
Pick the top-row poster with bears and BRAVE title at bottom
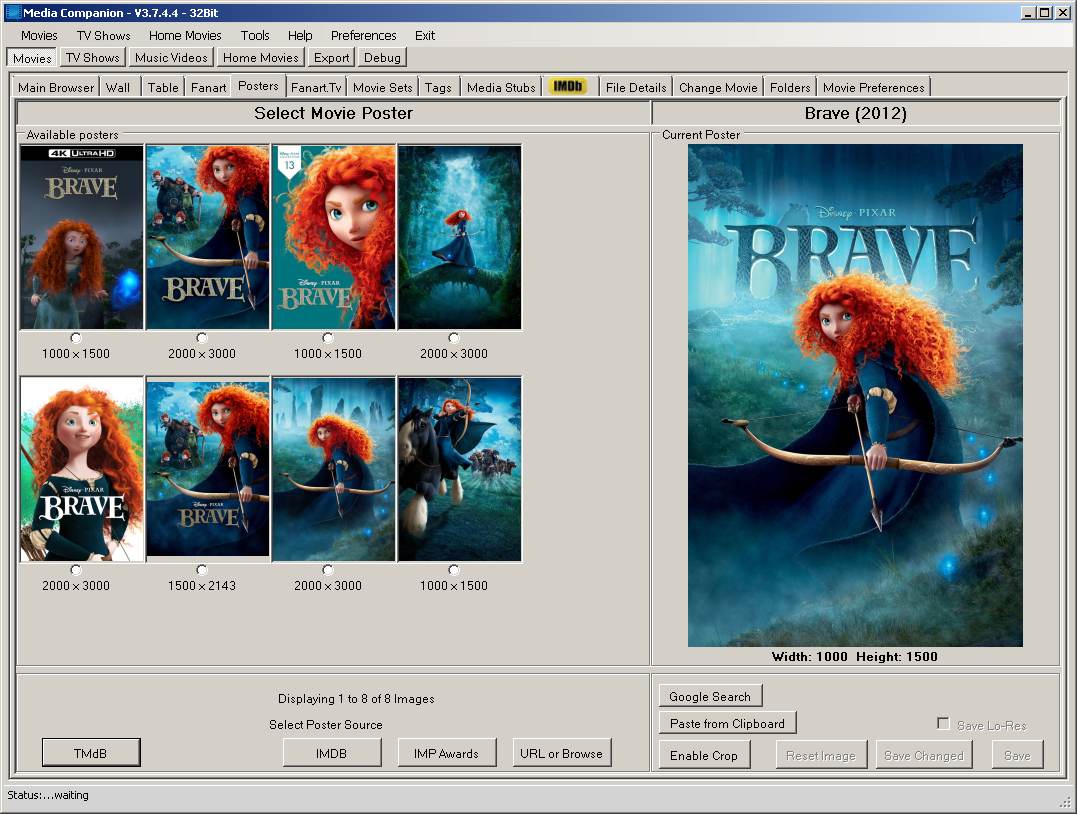(207, 237)
